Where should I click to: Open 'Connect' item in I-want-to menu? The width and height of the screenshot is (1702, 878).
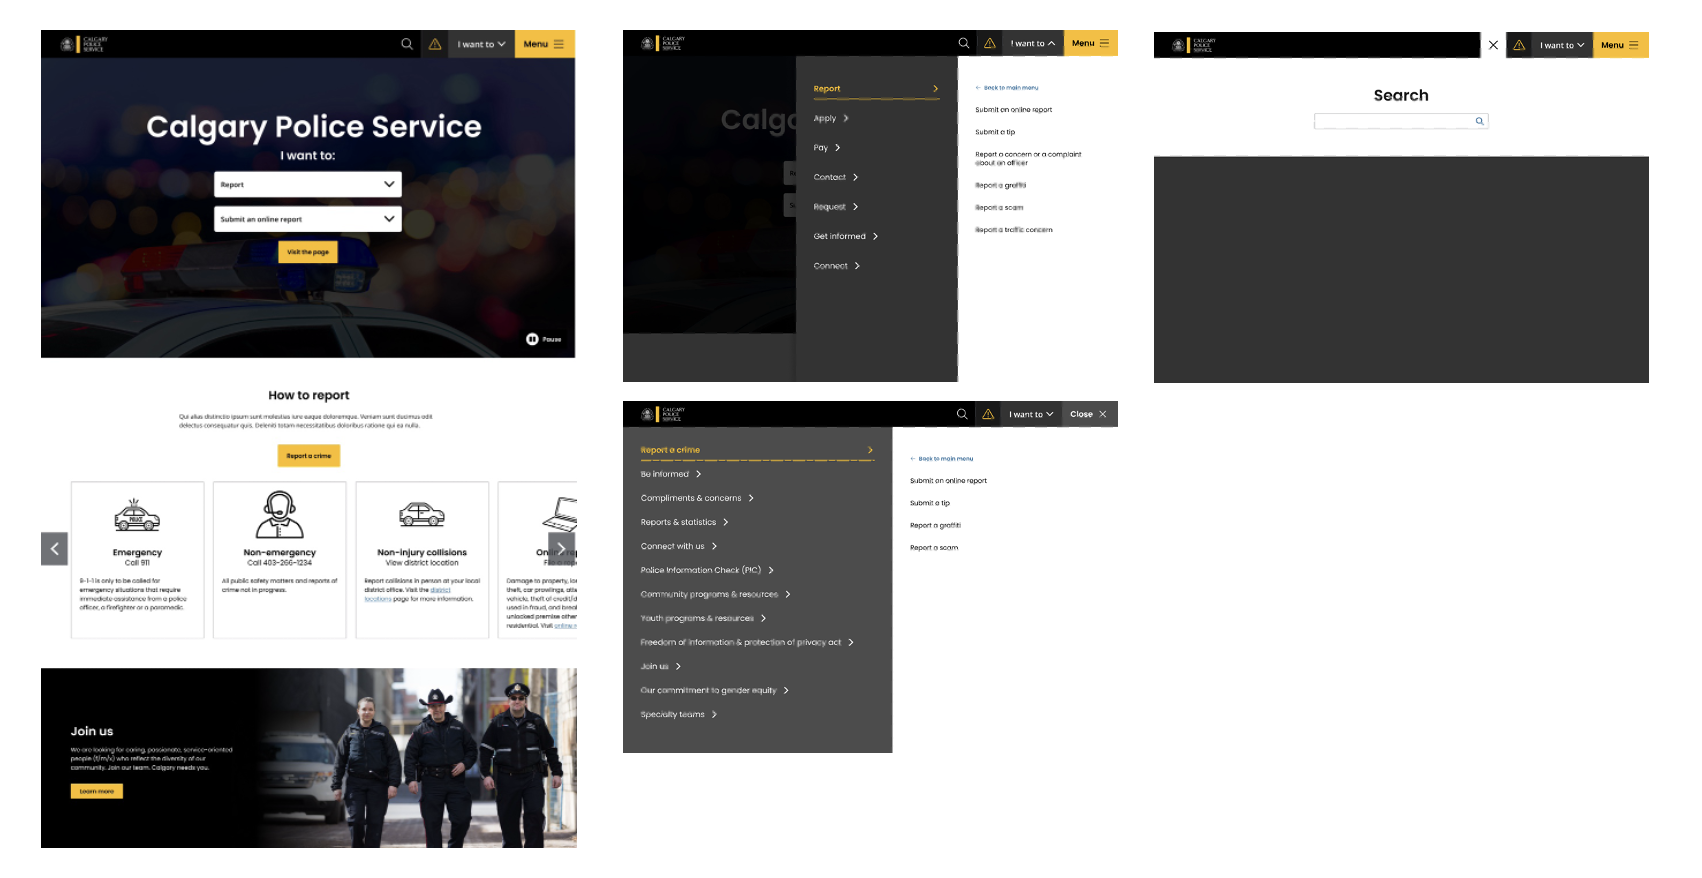click(837, 266)
